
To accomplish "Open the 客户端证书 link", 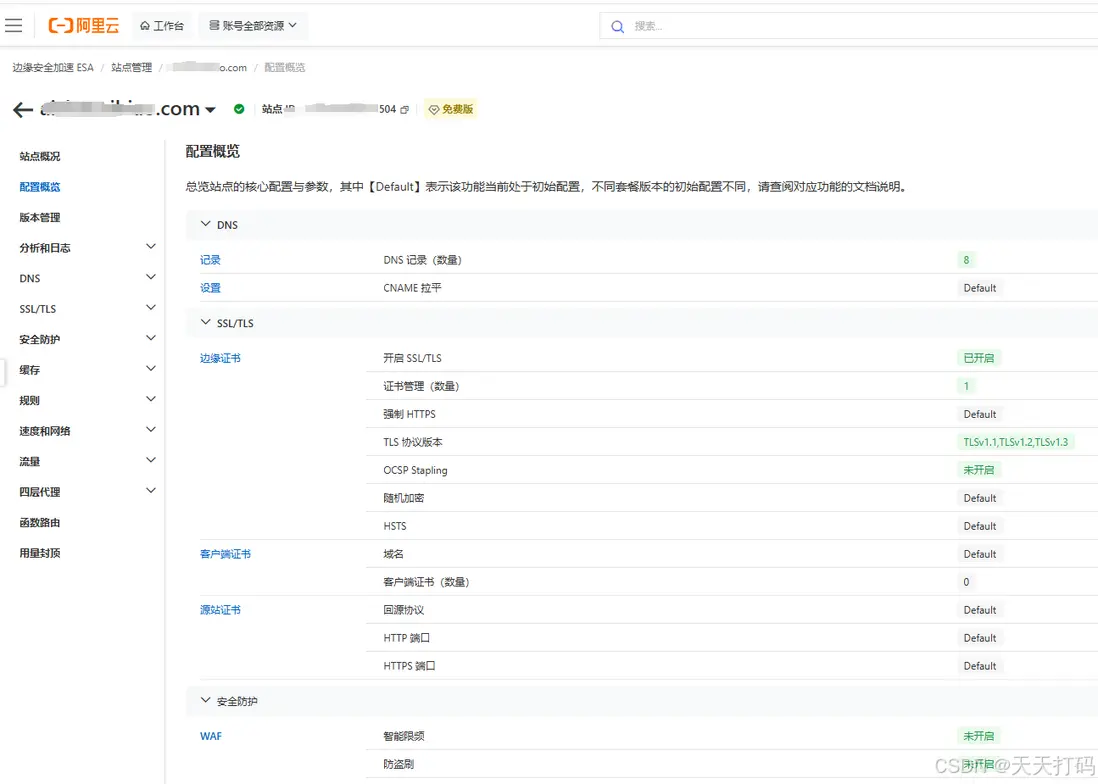I will 225,554.
